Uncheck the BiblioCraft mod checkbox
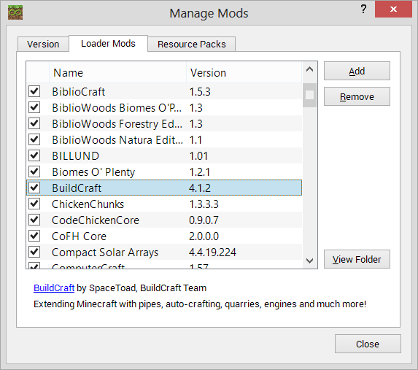The image size is (418, 370). click(34, 91)
